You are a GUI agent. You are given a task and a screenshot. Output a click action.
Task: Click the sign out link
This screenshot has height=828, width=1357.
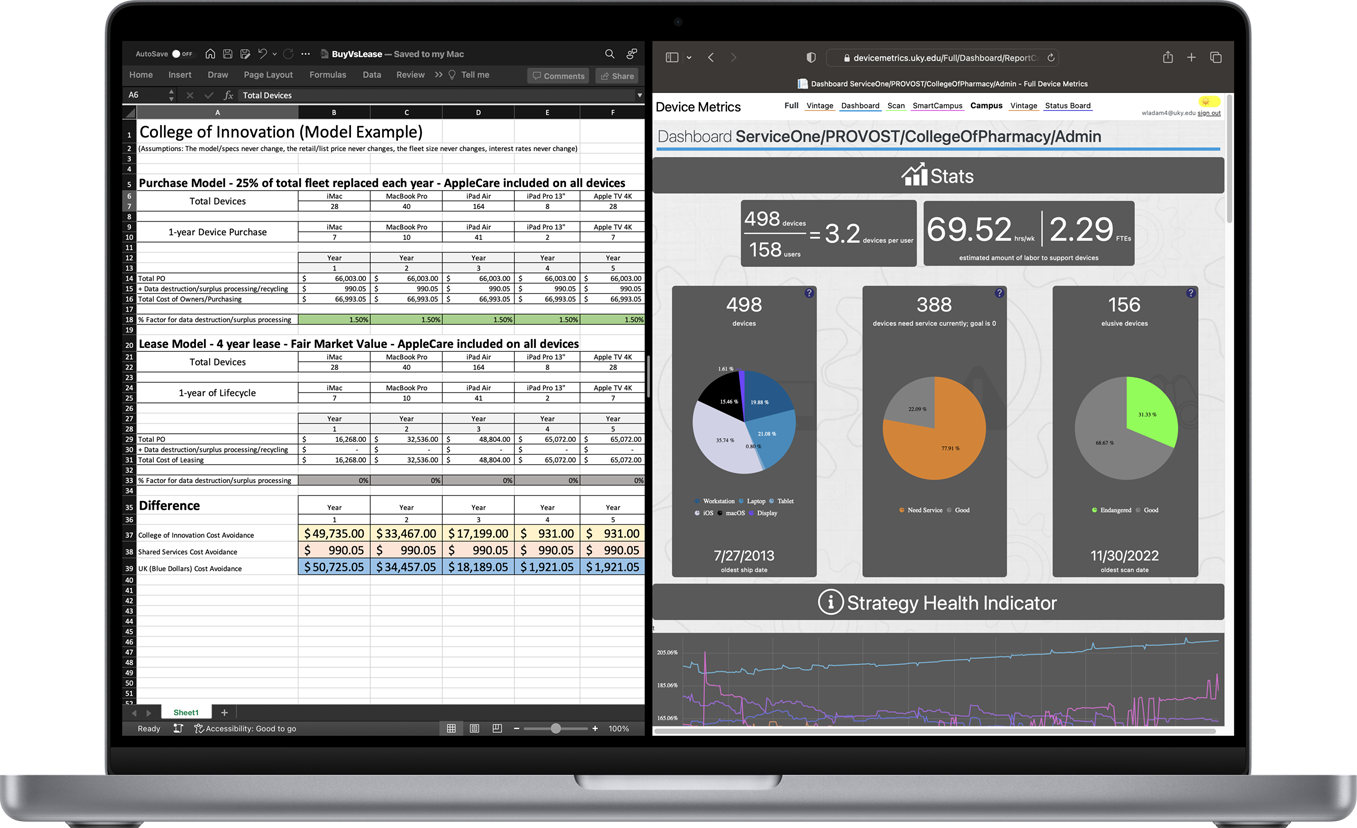click(1209, 114)
